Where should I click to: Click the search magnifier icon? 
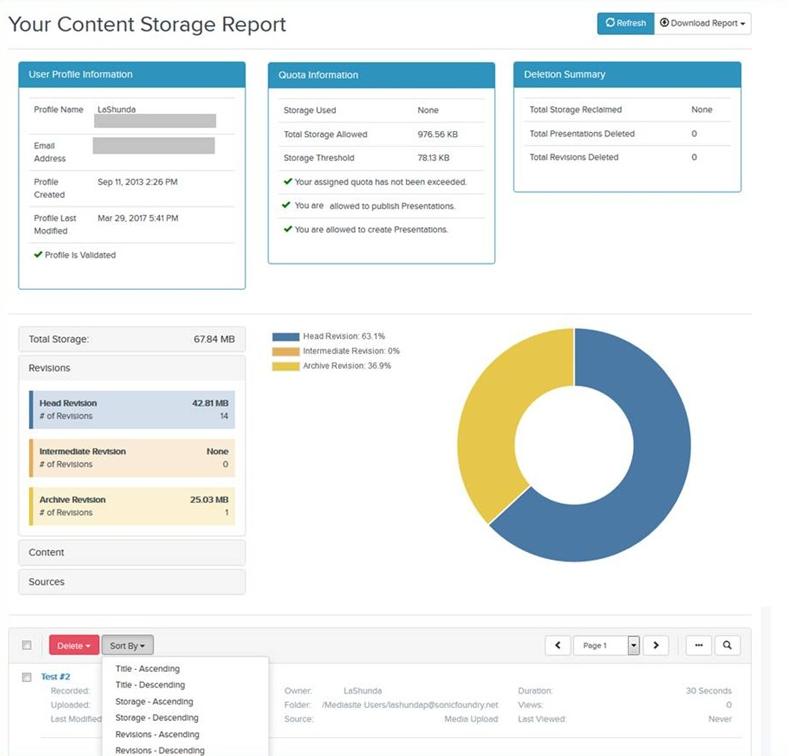[x=728, y=646]
